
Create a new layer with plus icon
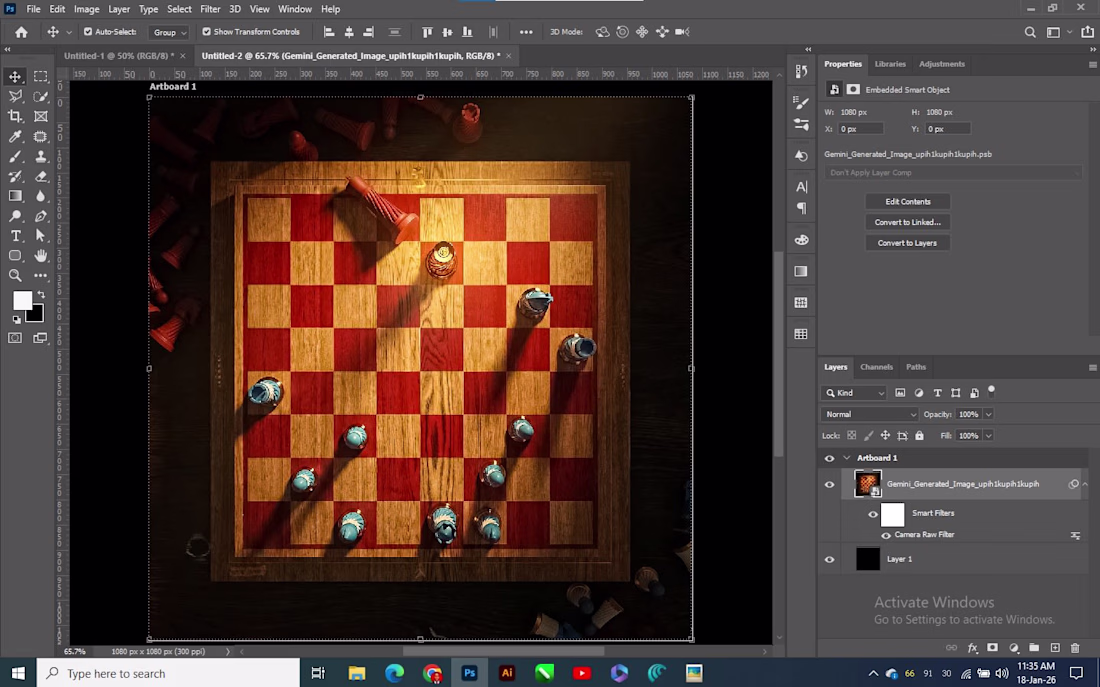coord(1054,648)
